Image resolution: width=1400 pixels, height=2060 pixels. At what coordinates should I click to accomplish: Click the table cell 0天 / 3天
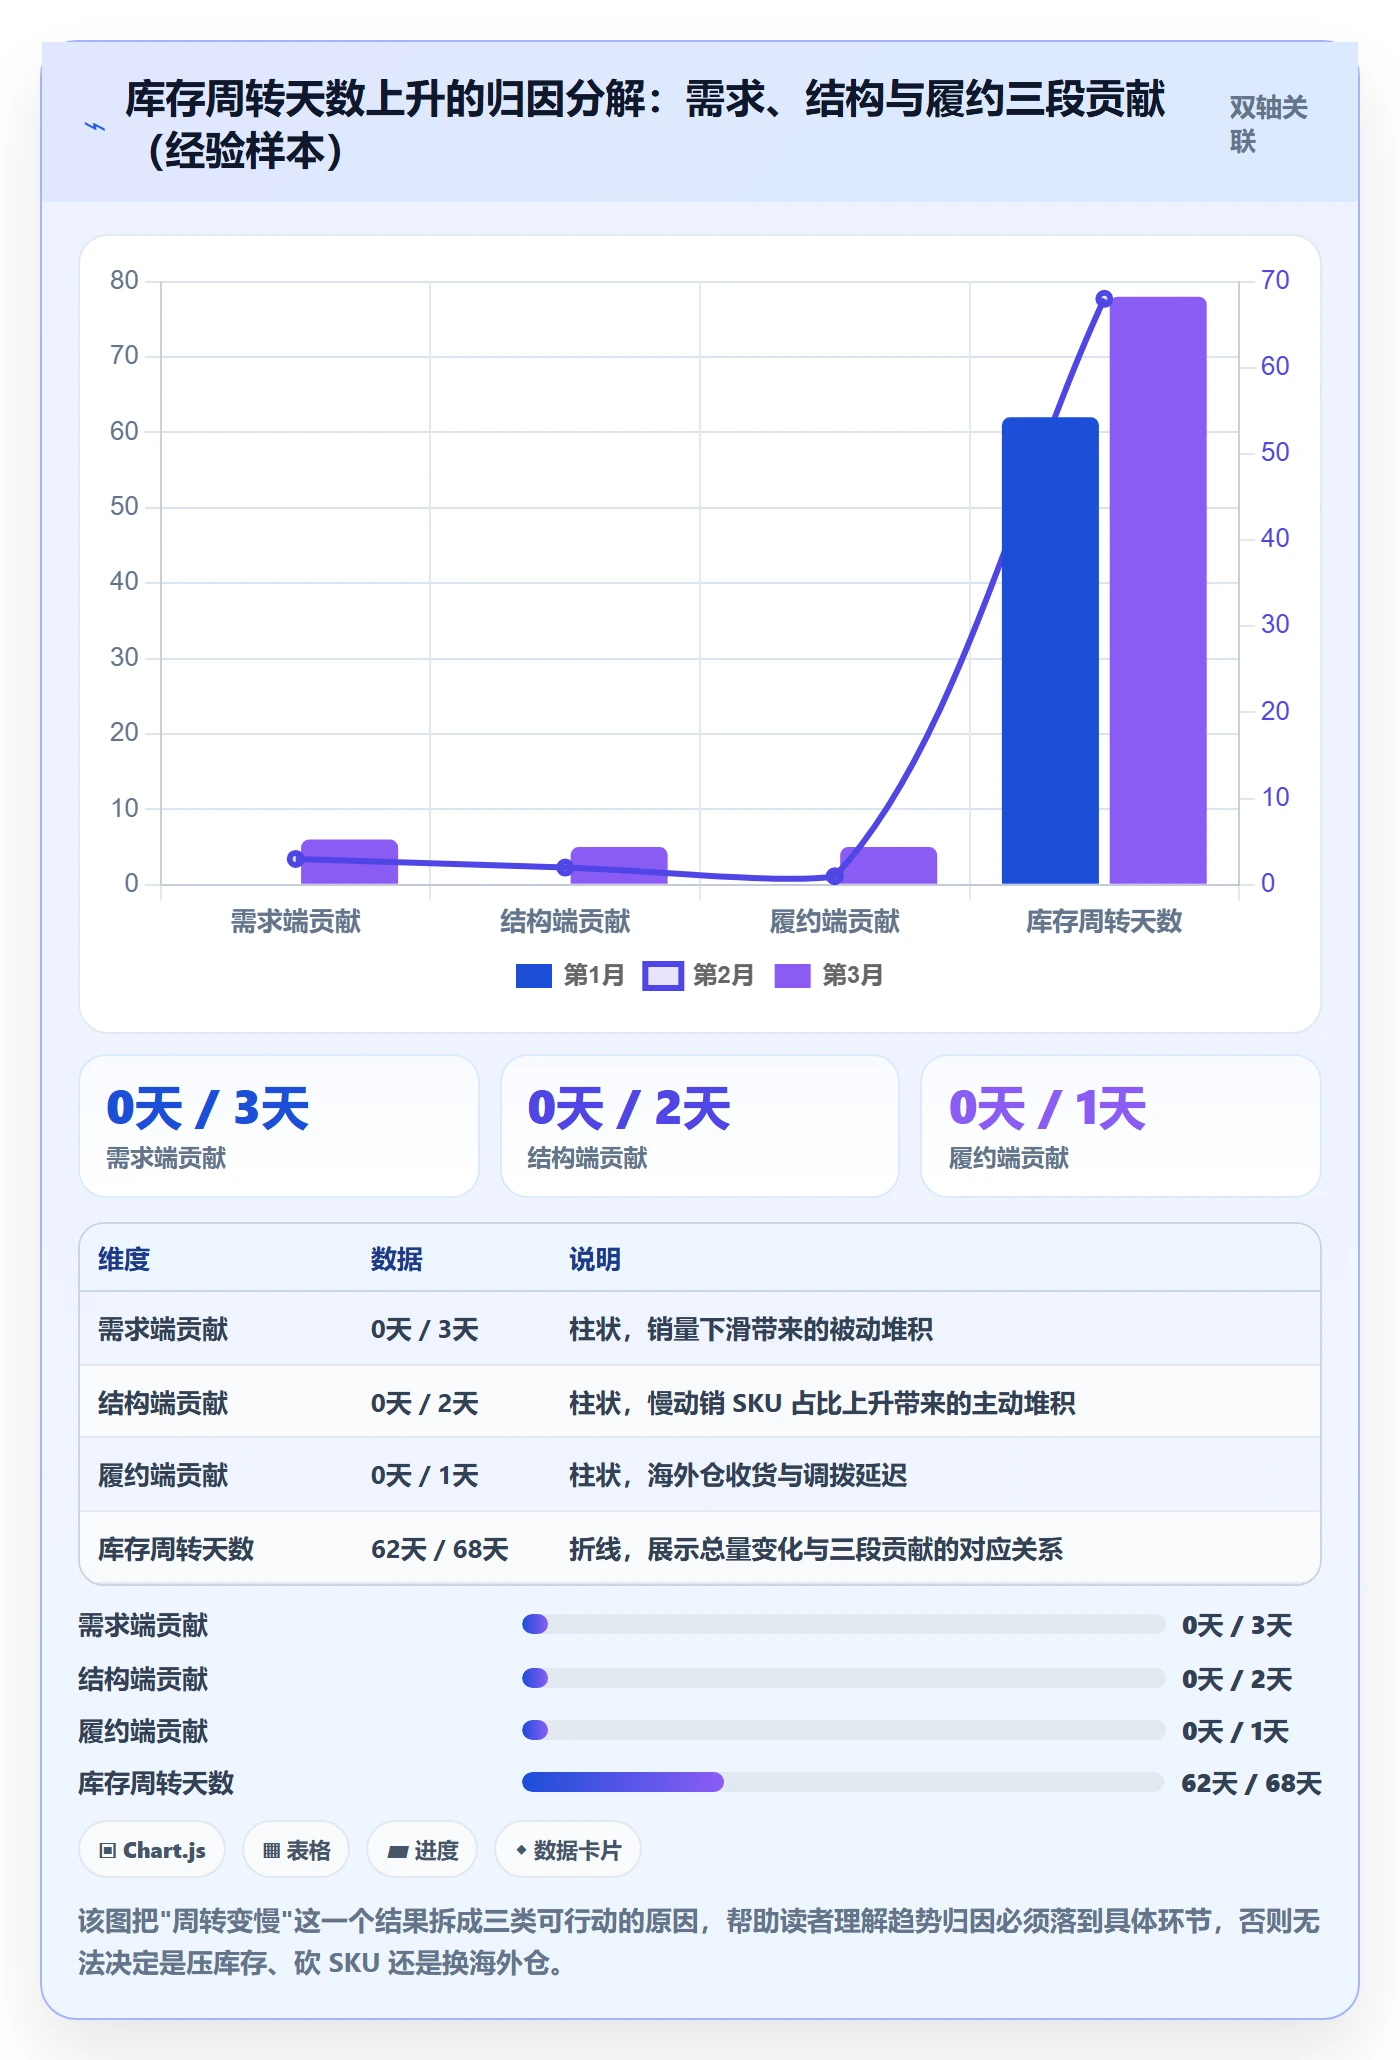425,1329
